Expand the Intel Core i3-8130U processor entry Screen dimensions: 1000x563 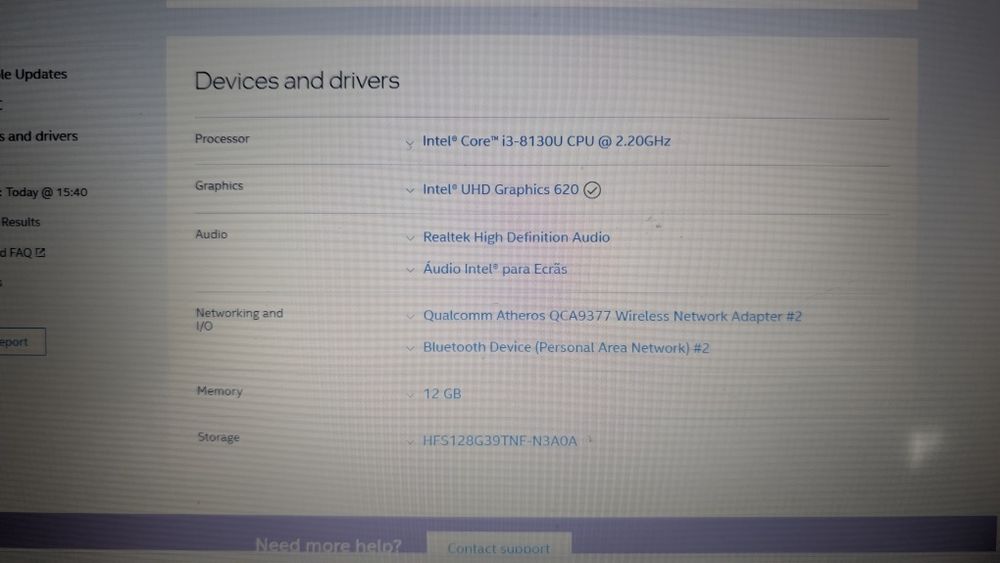[x=409, y=144]
